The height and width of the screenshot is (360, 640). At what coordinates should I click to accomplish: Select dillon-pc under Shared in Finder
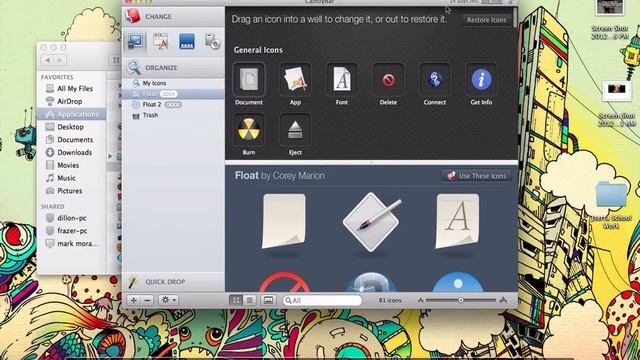click(71, 218)
